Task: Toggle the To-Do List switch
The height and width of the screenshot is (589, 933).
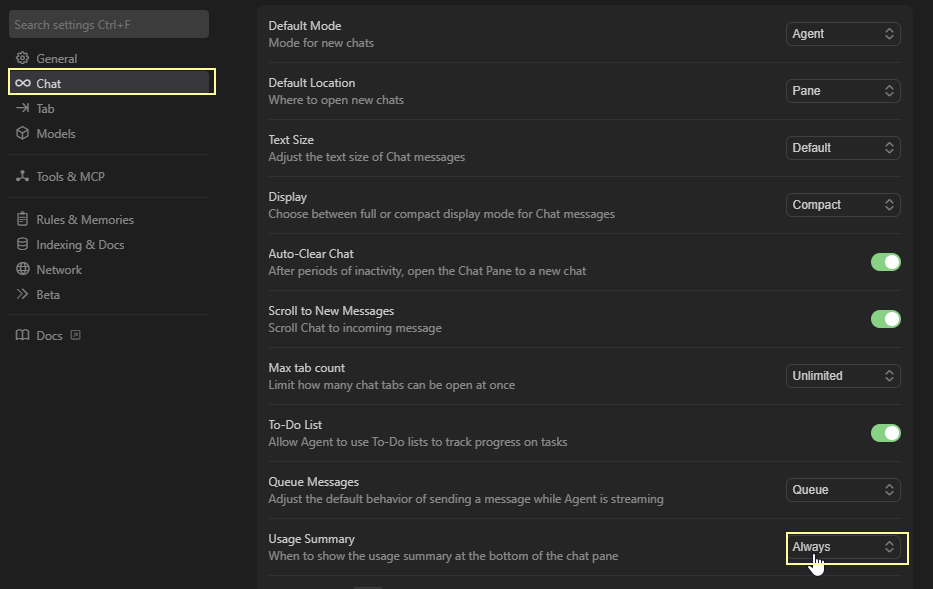Action: (x=885, y=433)
